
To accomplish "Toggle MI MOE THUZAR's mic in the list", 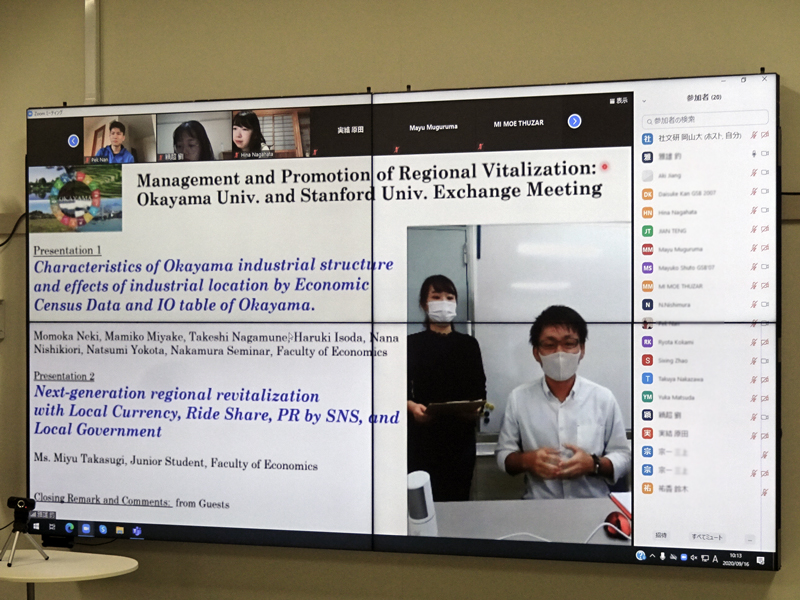I will [754, 286].
